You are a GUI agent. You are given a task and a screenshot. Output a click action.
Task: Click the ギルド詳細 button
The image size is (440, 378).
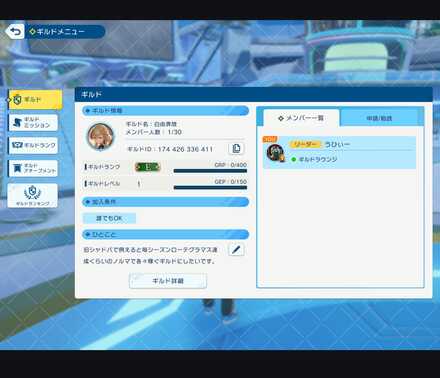pos(168,281)
